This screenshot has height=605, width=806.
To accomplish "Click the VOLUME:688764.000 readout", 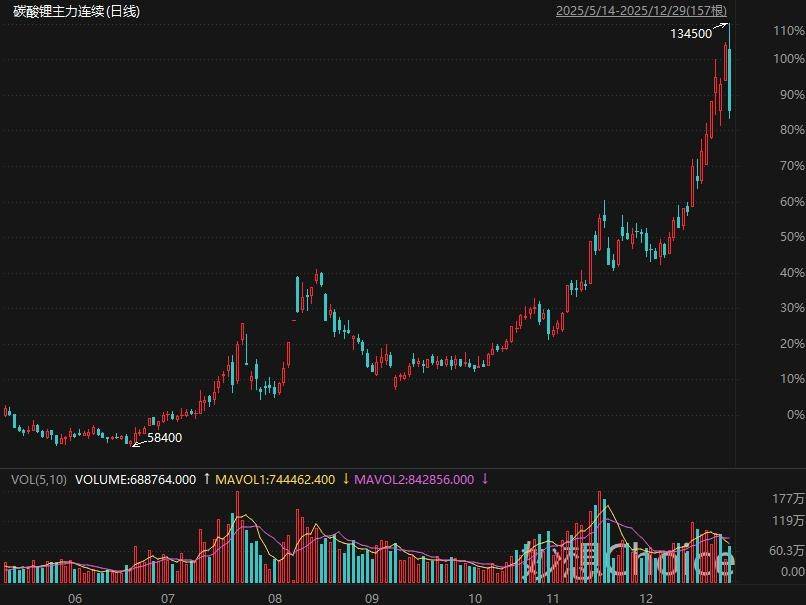I will coord(136,480).
